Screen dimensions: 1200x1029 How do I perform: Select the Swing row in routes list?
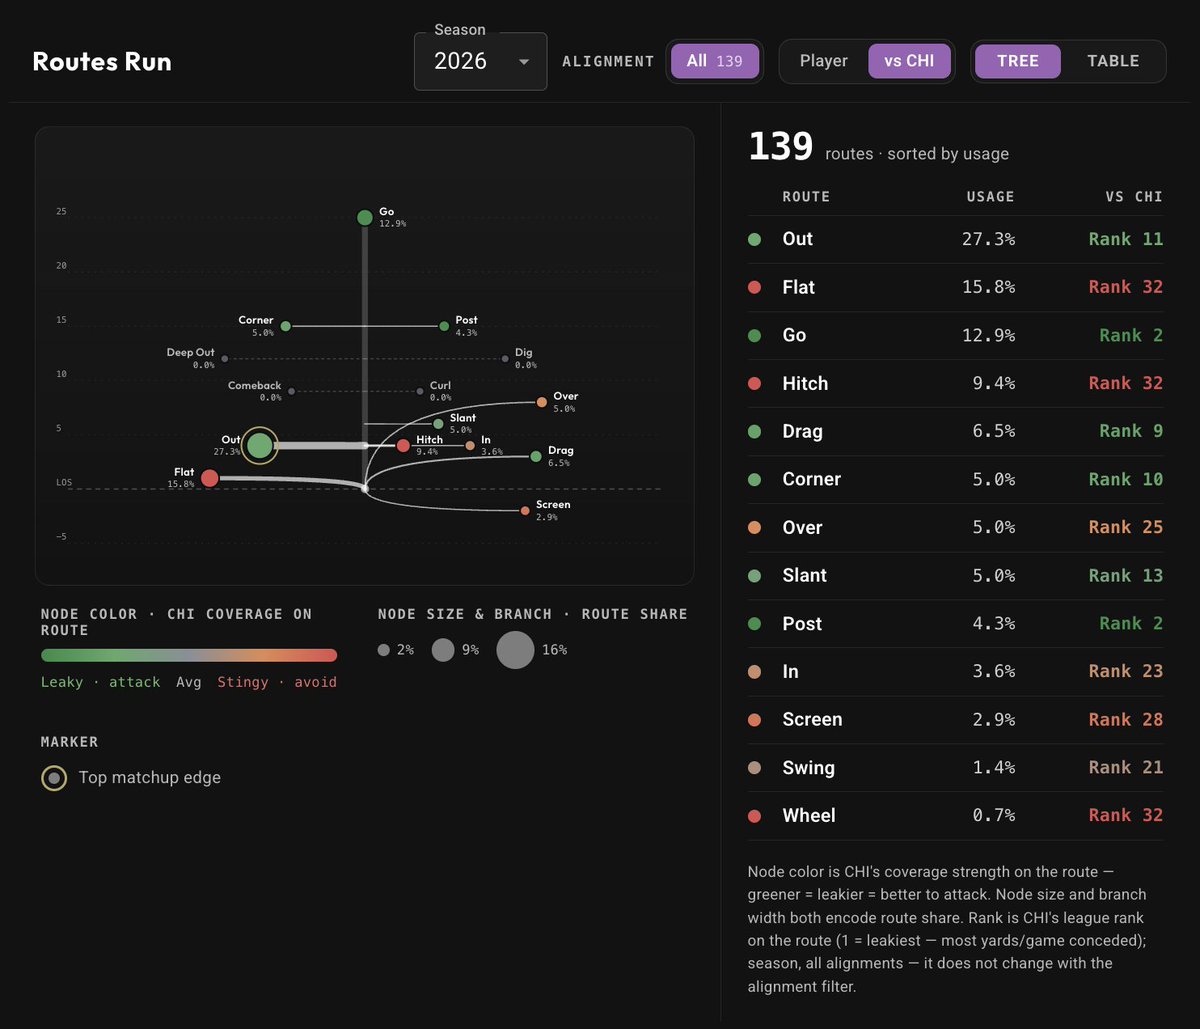[x=956, y=767]
